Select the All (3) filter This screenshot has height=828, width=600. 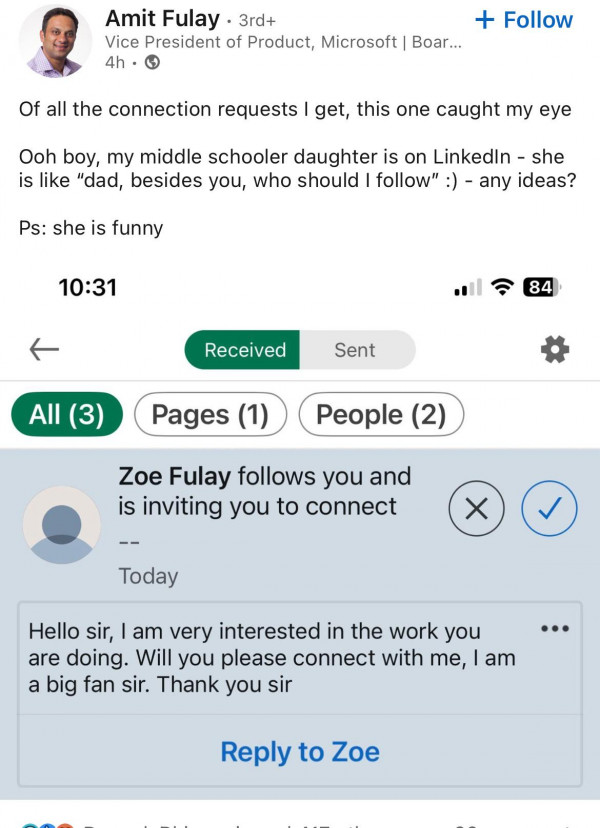point(66,415)
